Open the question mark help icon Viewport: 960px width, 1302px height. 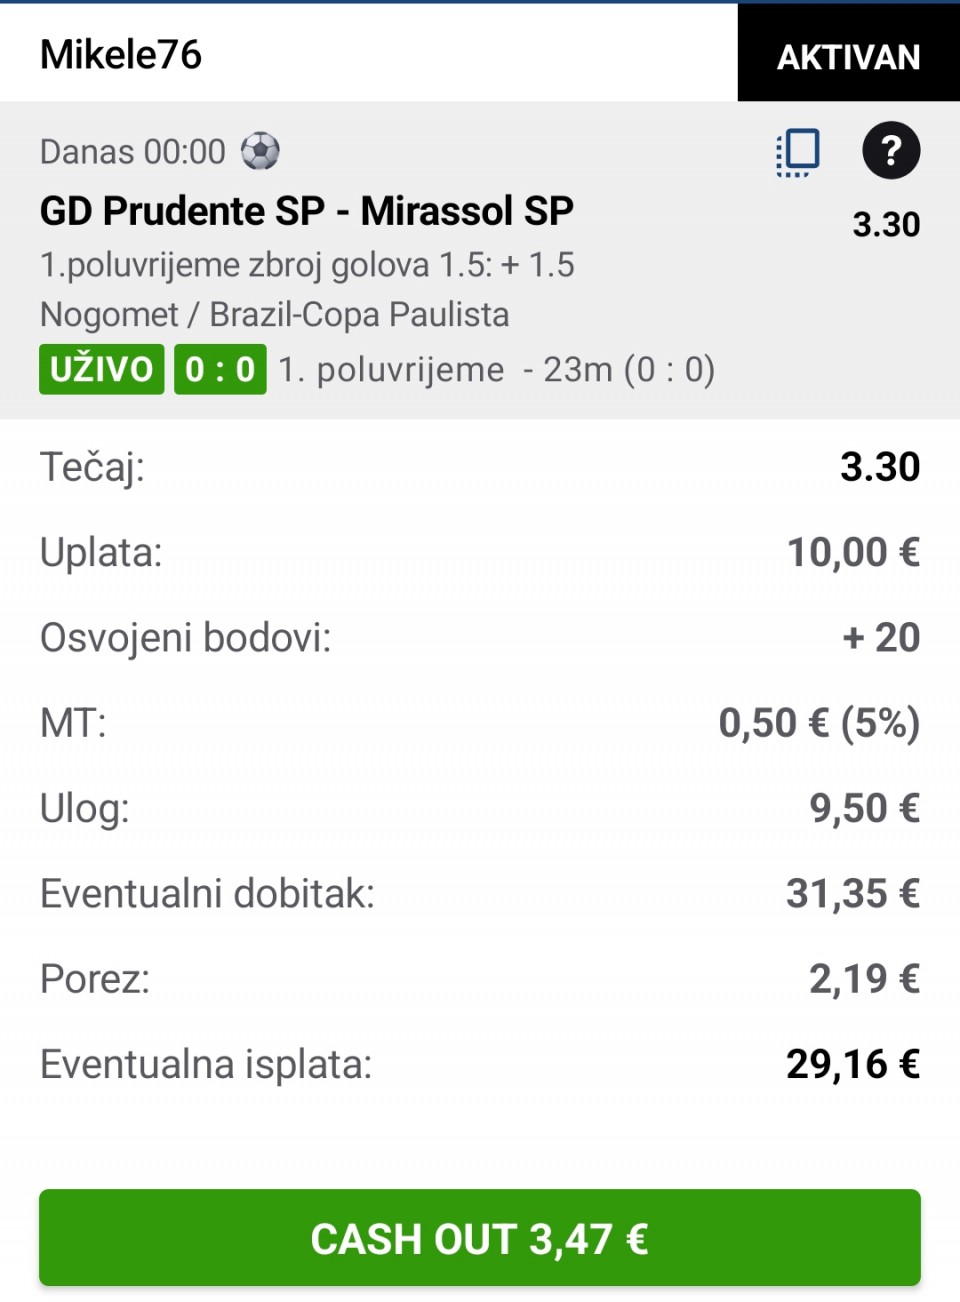[x=890, y=151]
